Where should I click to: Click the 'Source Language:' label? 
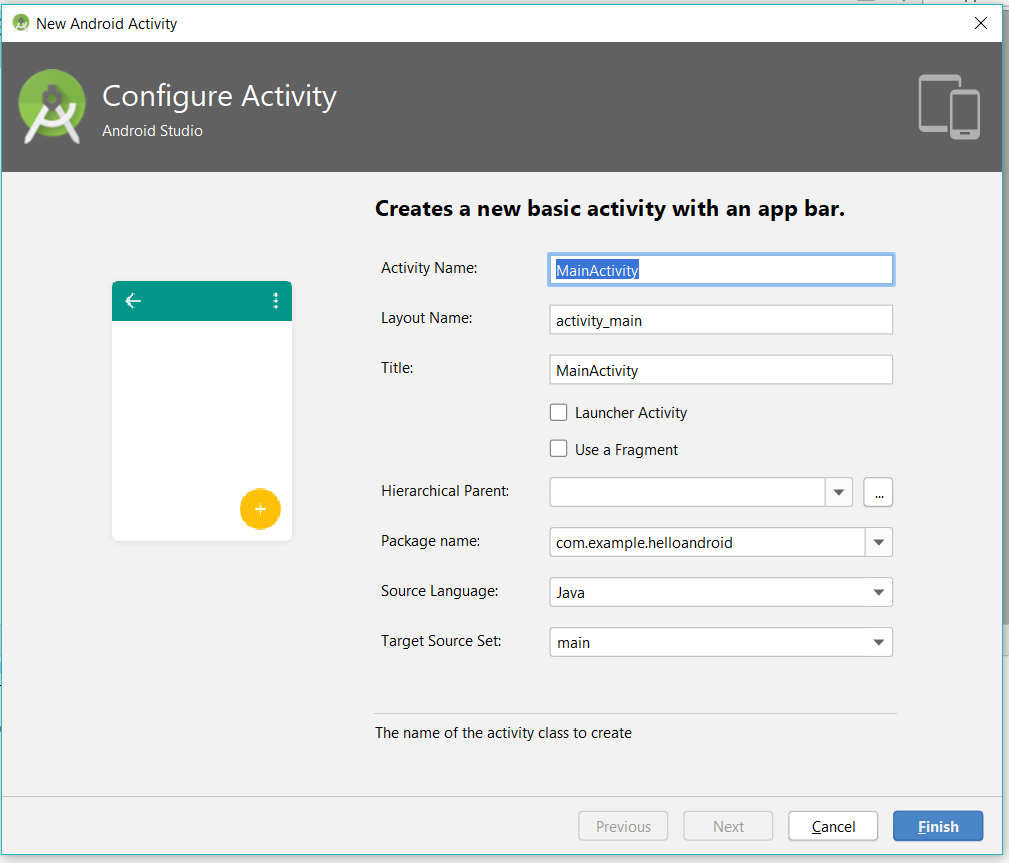pyautogui.click(x=440, y=591)
